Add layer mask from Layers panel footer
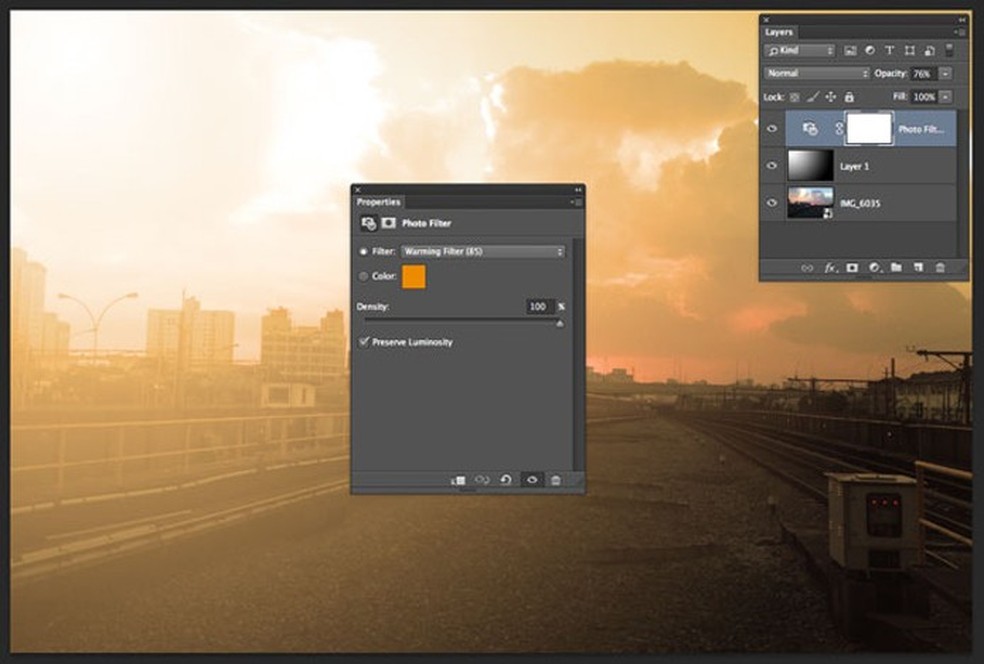The height and width of the screenshot is (664, 984). coord(852,268)
